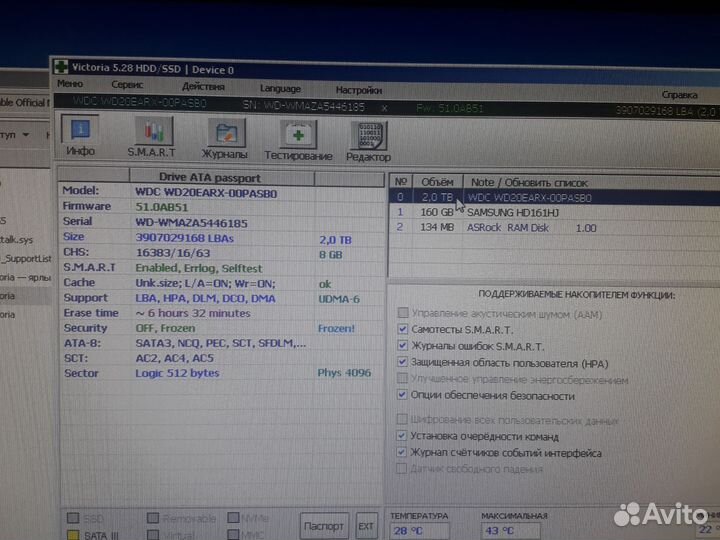
Task: Click the № column header
Action: click(401, 181)
